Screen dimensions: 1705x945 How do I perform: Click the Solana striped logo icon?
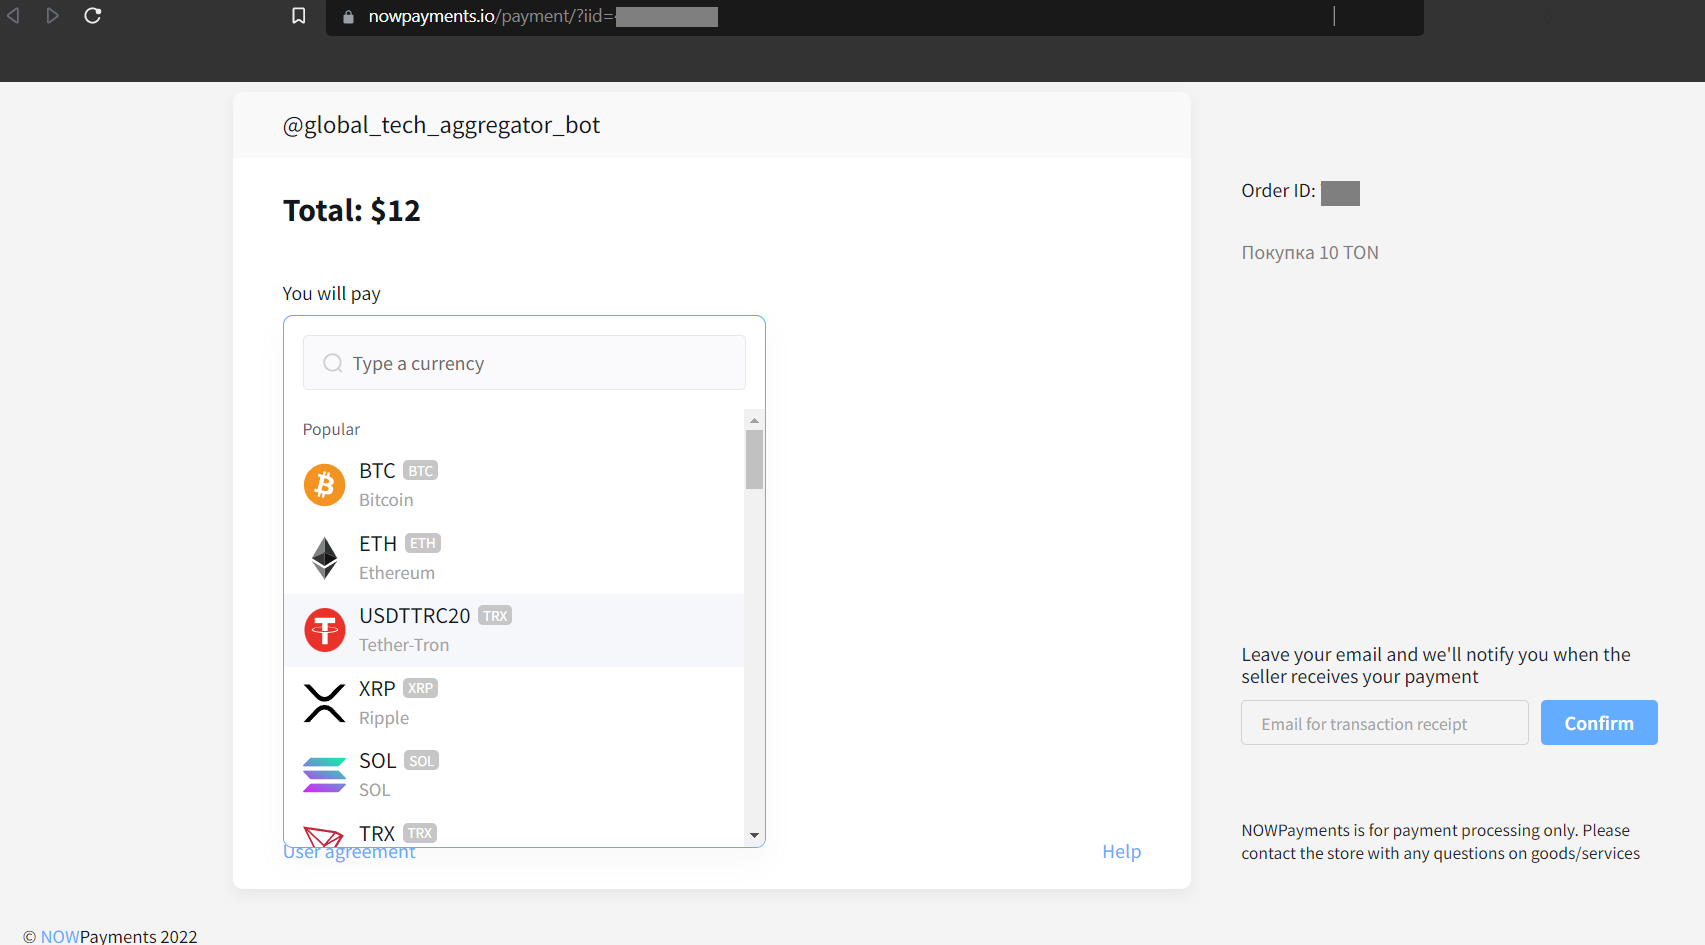click(x=324, y=775)
